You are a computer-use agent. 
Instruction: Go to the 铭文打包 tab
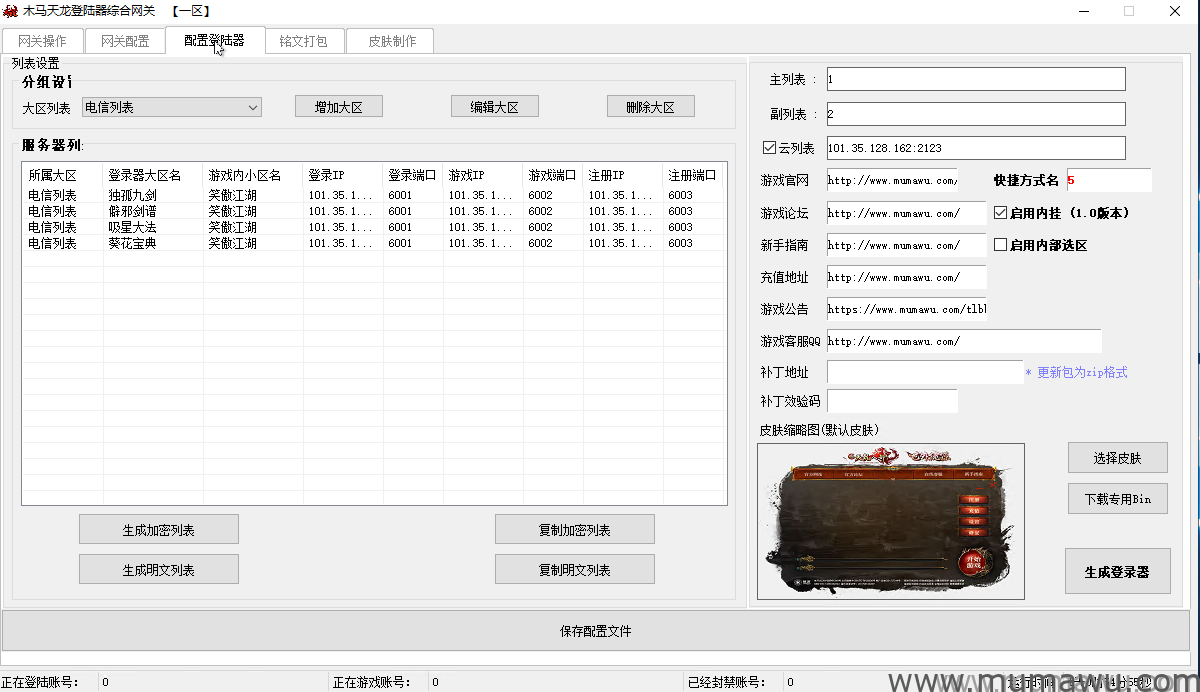pos(303,41)
